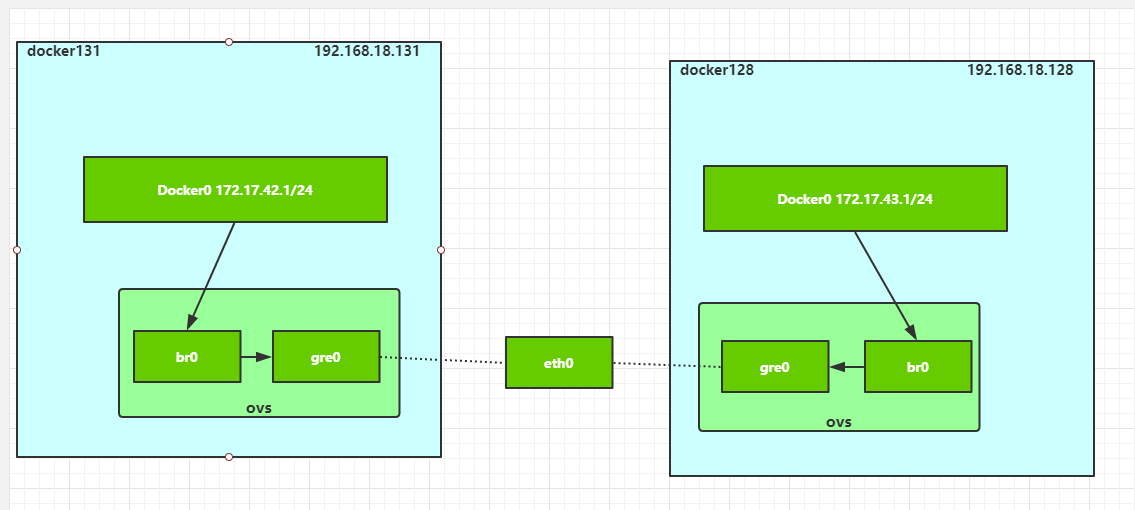Click the br0 node inside docker131
This screenshot has width=1135, height=510.
(187, 356)
